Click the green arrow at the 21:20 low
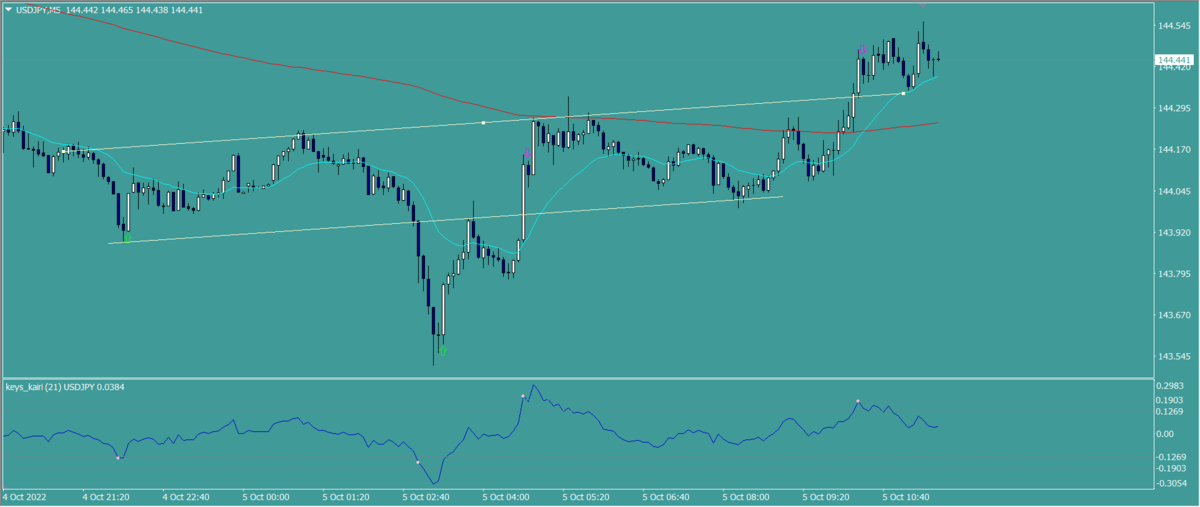Screen dimensions: 1200x507 point(126,238)
